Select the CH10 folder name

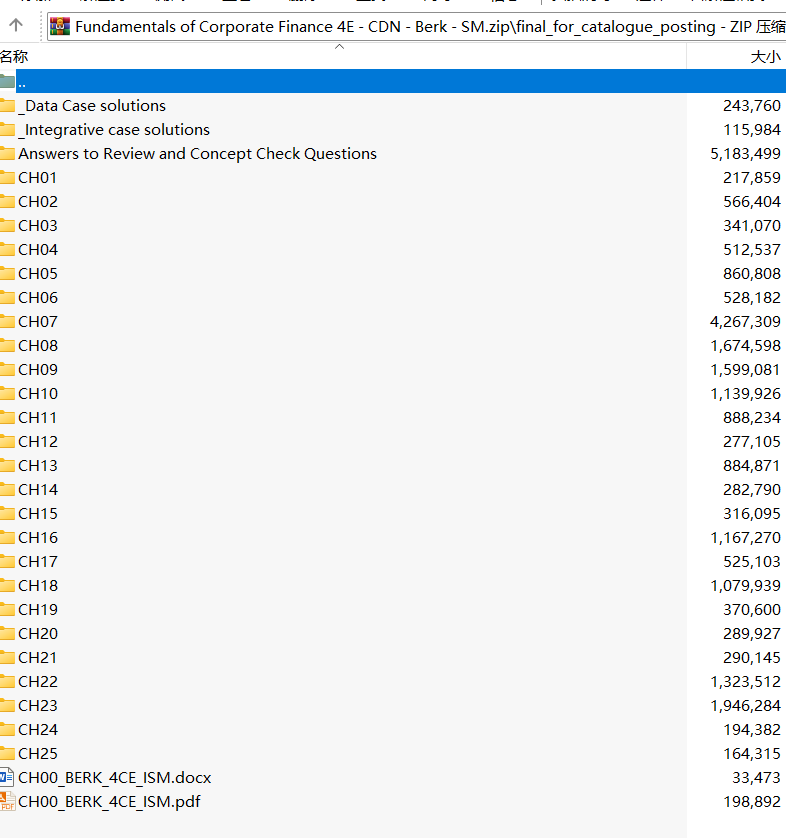pyautogui.click(x=38, y=394)
